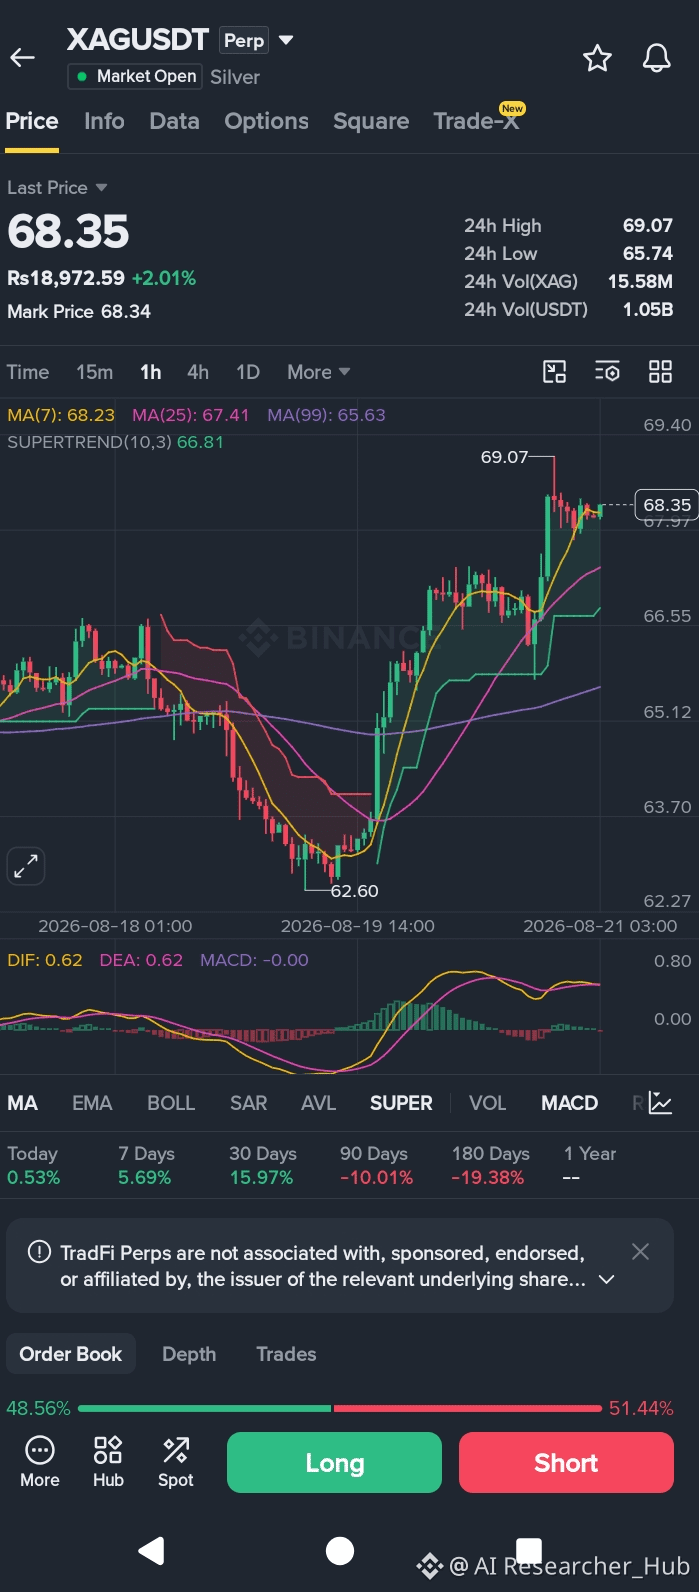
Task: Tap the 180 Days -19.38% performance
Action: (x=490, y=1165)
